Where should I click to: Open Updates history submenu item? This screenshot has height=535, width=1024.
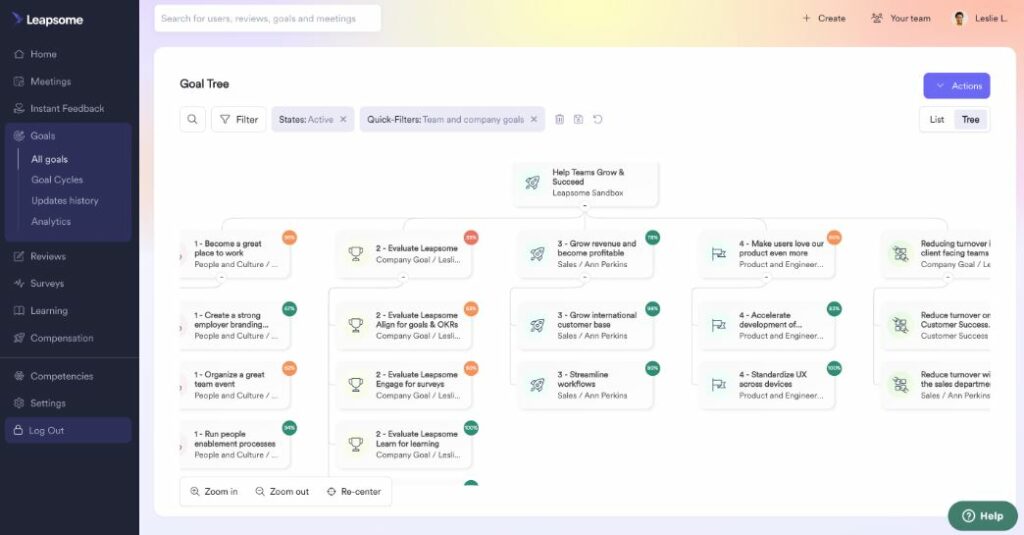pyautogui.click(x=65, y=201)
